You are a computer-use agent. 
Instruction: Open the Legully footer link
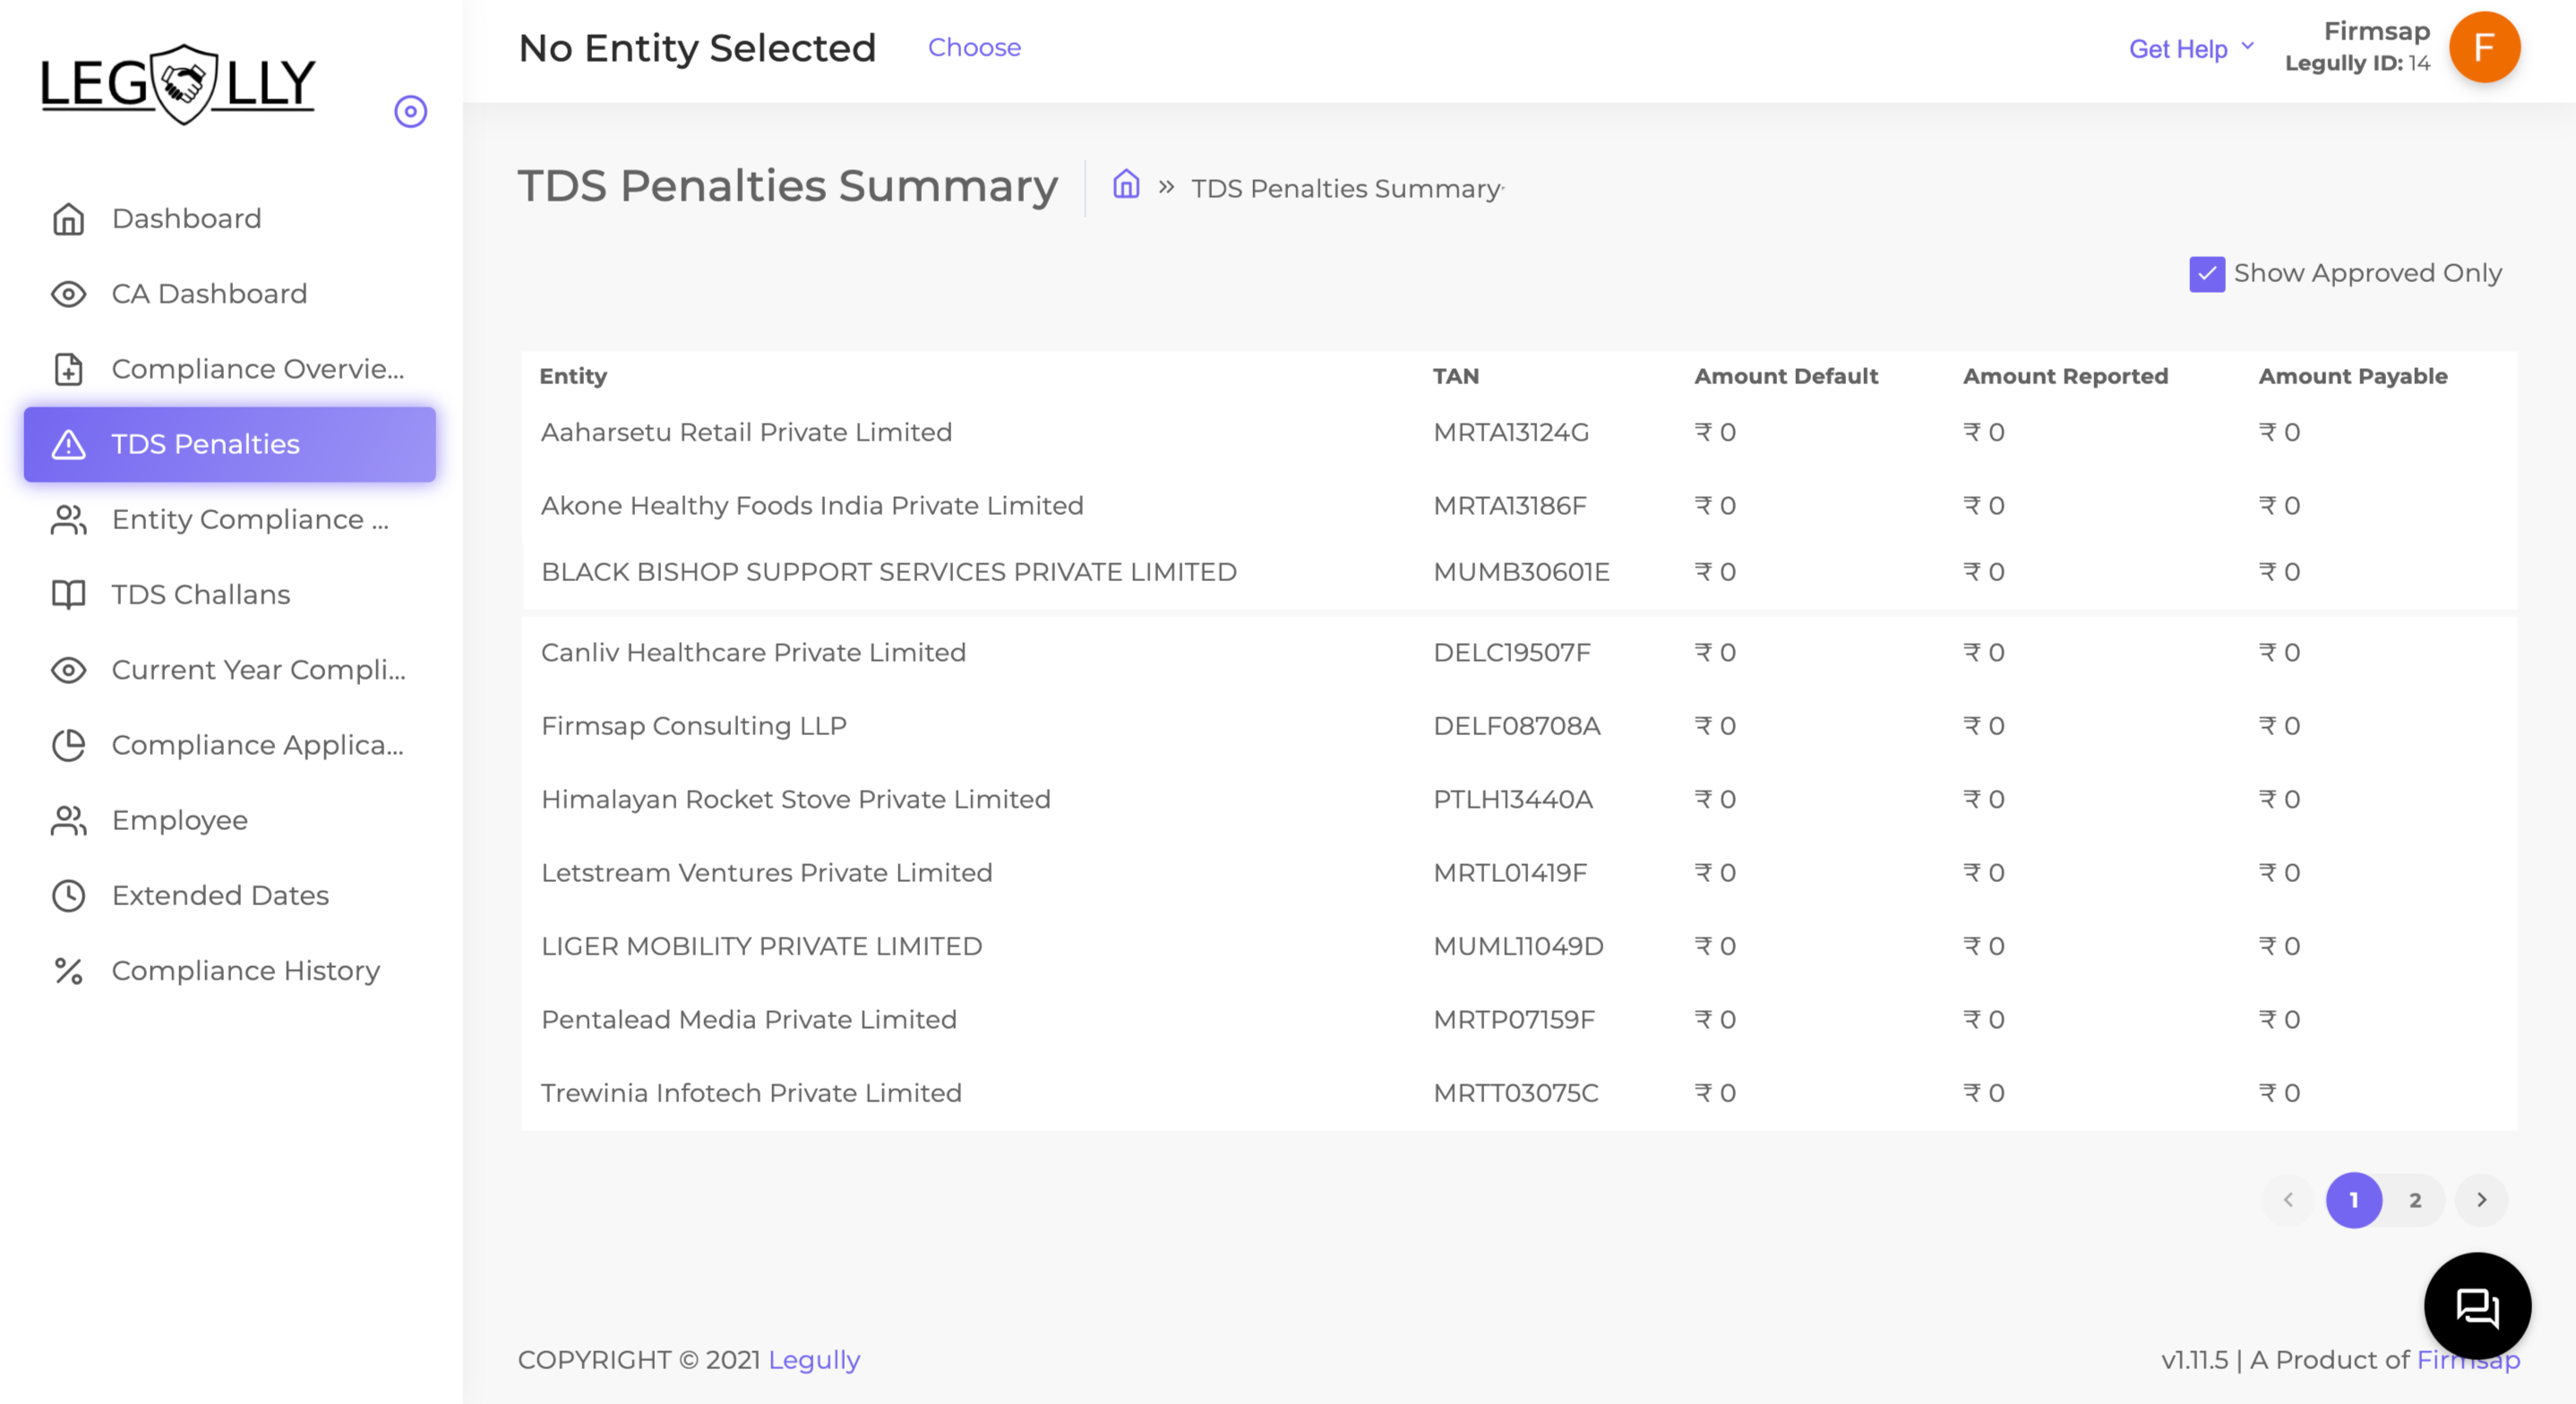point(814,1359)
